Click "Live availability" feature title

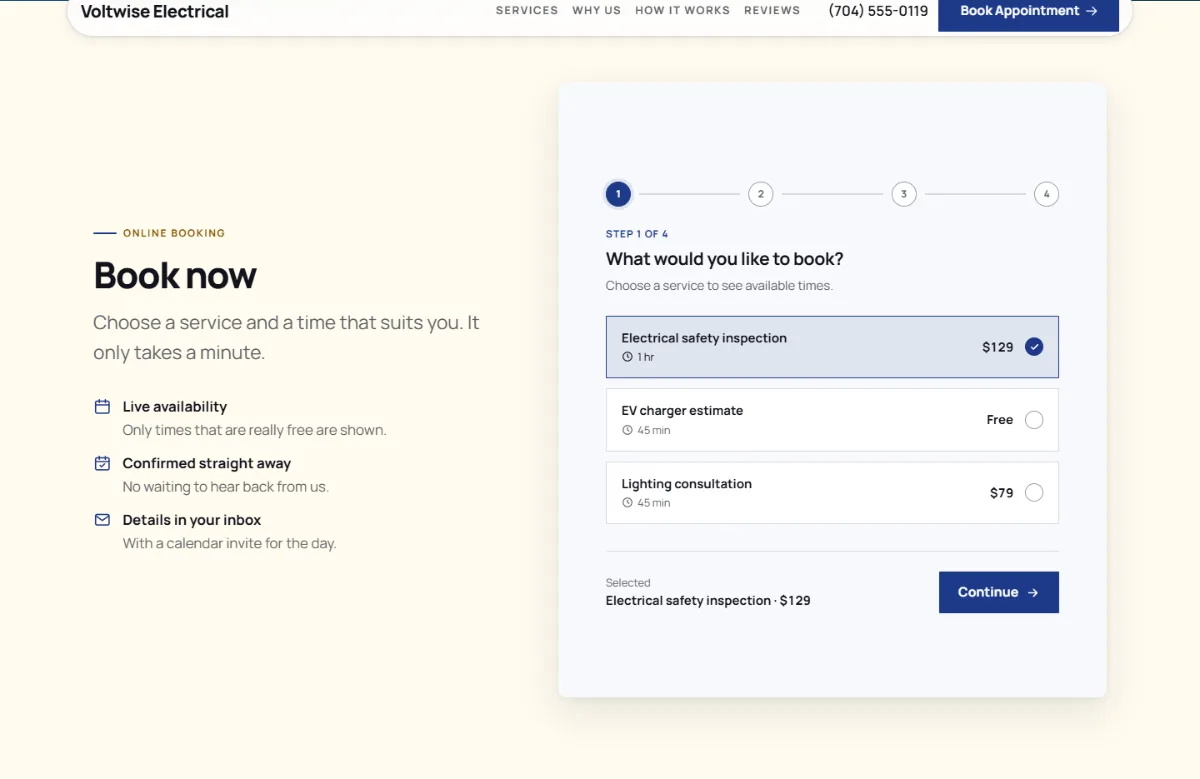(x=175, y=407)
